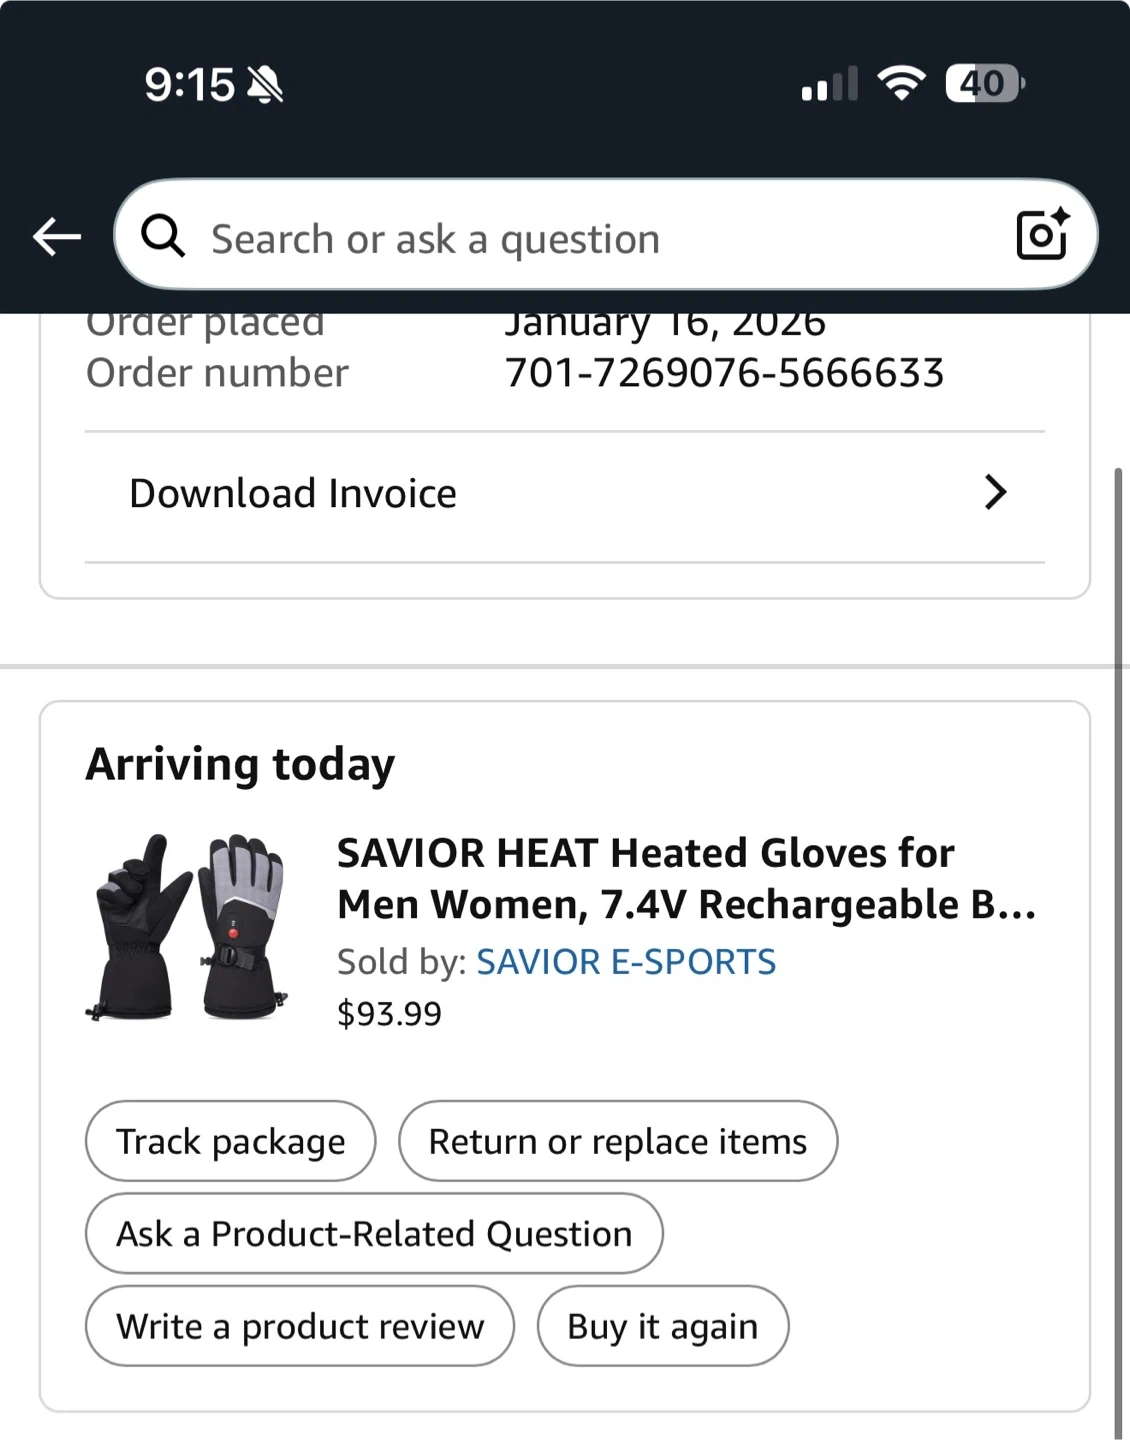Image resolution: width=1130 pixels, height=1440 pixels.
Task: Tap the back arrow icon
Action: [57, 237]
